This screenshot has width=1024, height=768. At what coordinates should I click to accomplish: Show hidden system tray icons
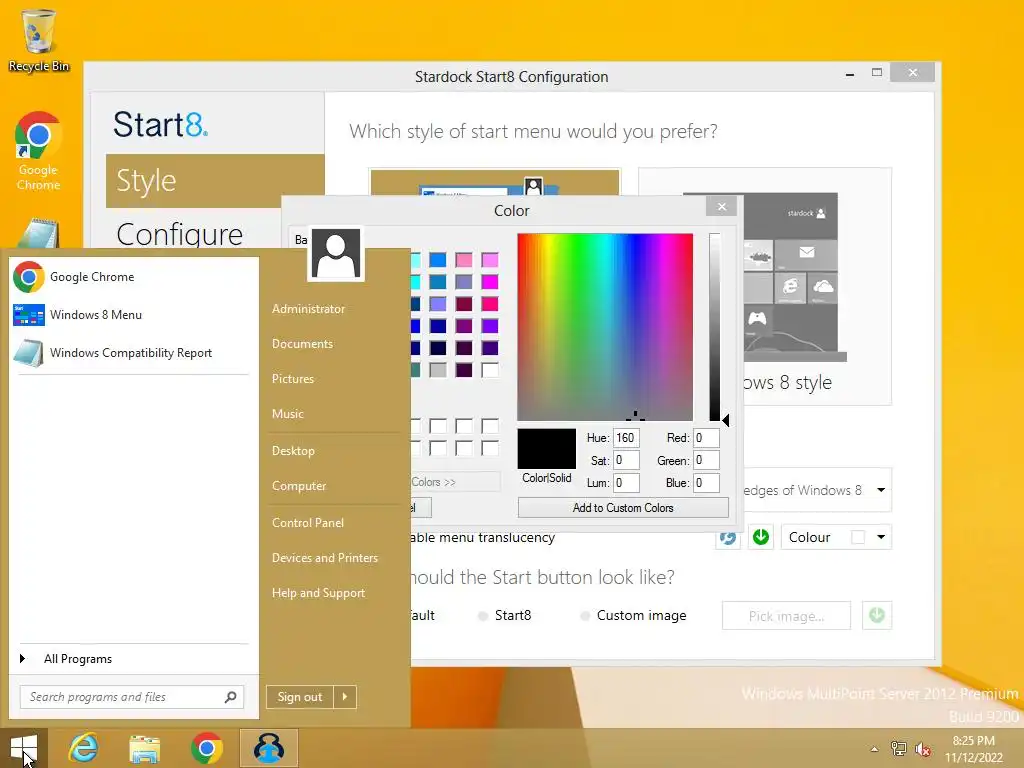[x=874, y=749]
